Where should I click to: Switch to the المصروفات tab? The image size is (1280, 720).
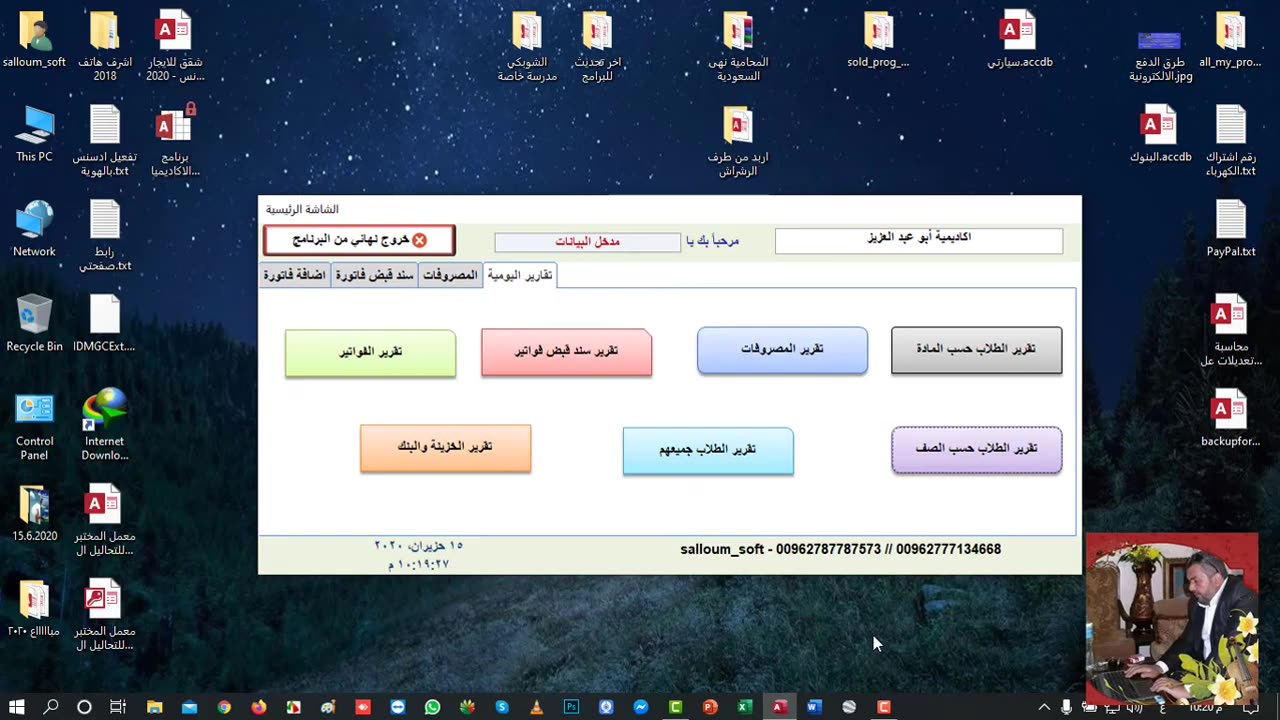(x=450, y=275)
